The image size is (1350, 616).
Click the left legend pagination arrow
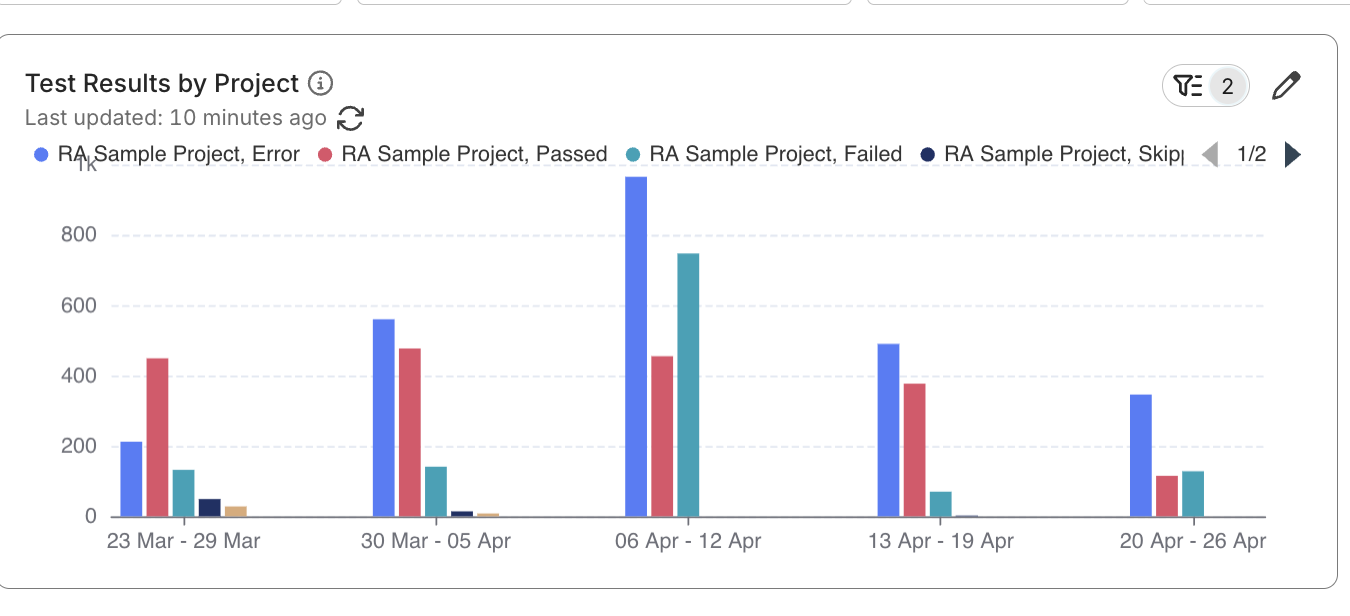(1210, 153)
